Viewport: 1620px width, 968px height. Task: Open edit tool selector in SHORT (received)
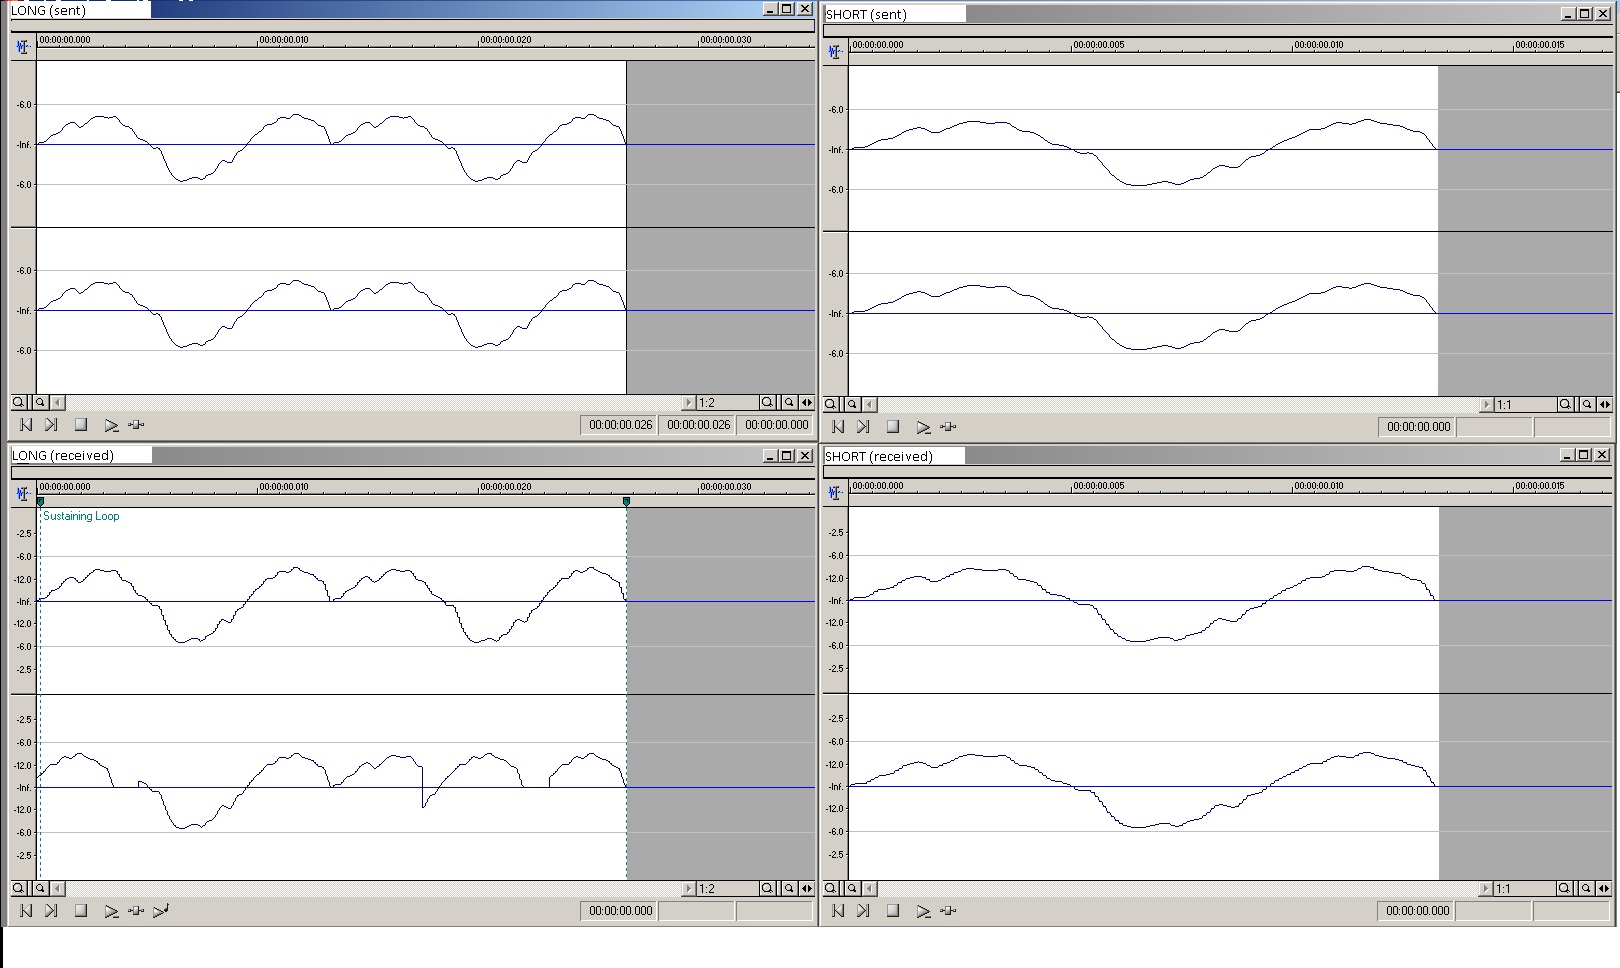(x=835, y=493)
